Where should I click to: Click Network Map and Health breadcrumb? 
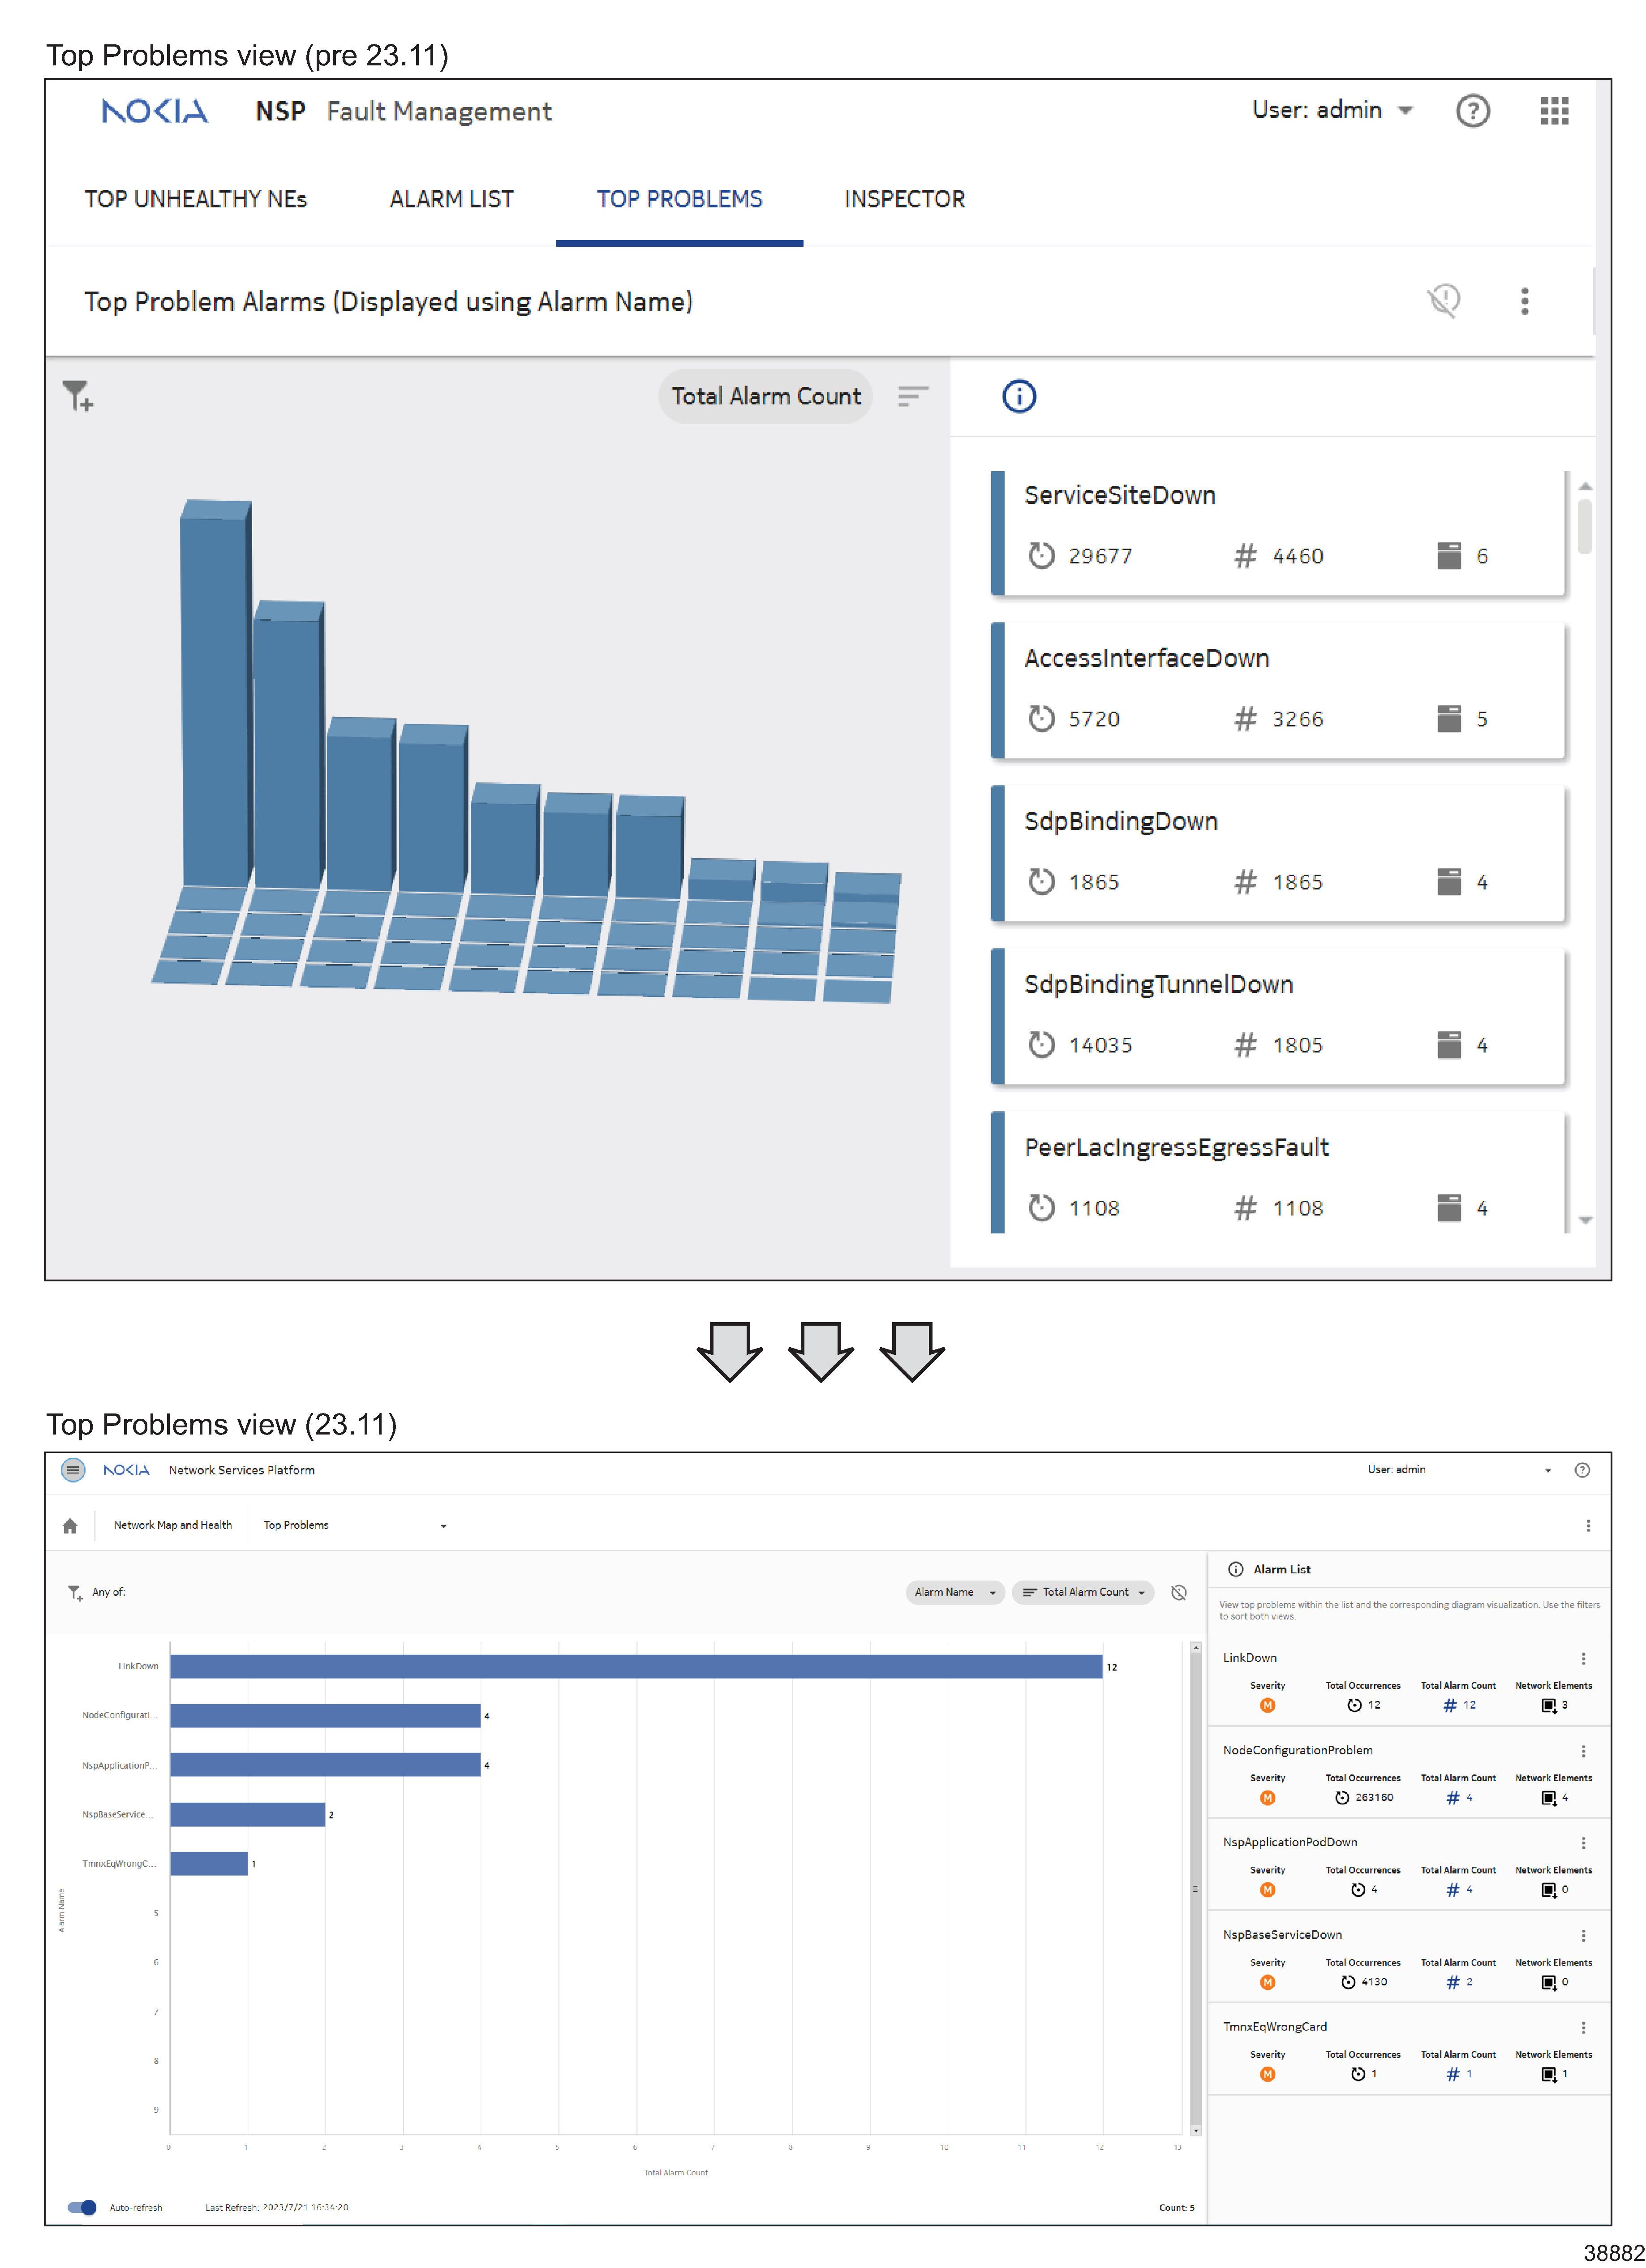point(173,1525)
